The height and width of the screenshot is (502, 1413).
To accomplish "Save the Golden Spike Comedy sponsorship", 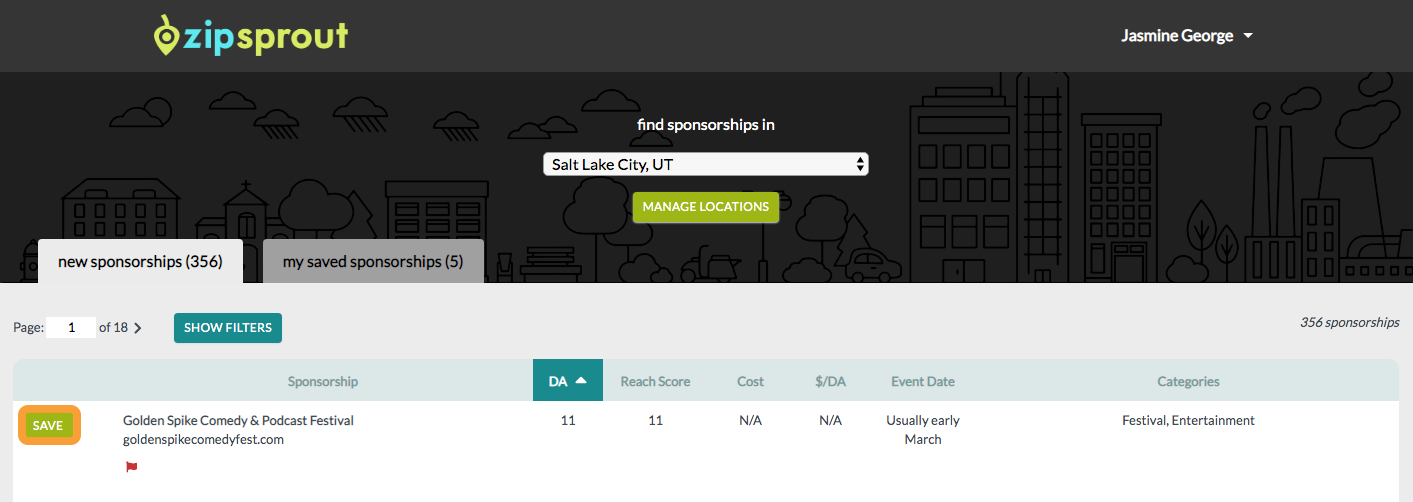I will click(48, 426).
